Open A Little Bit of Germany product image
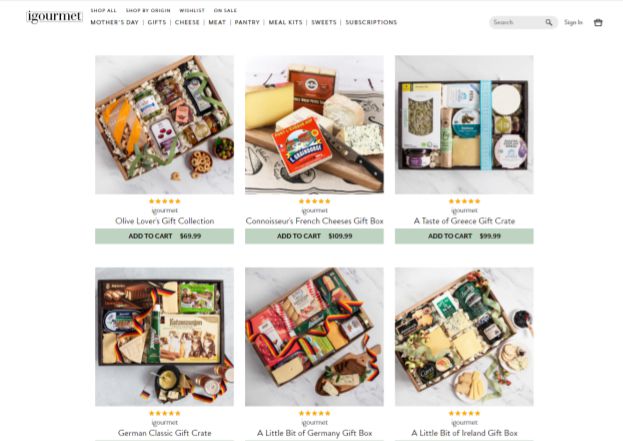Viewport: 623px width, 441px height. click(x=314, y=337)
